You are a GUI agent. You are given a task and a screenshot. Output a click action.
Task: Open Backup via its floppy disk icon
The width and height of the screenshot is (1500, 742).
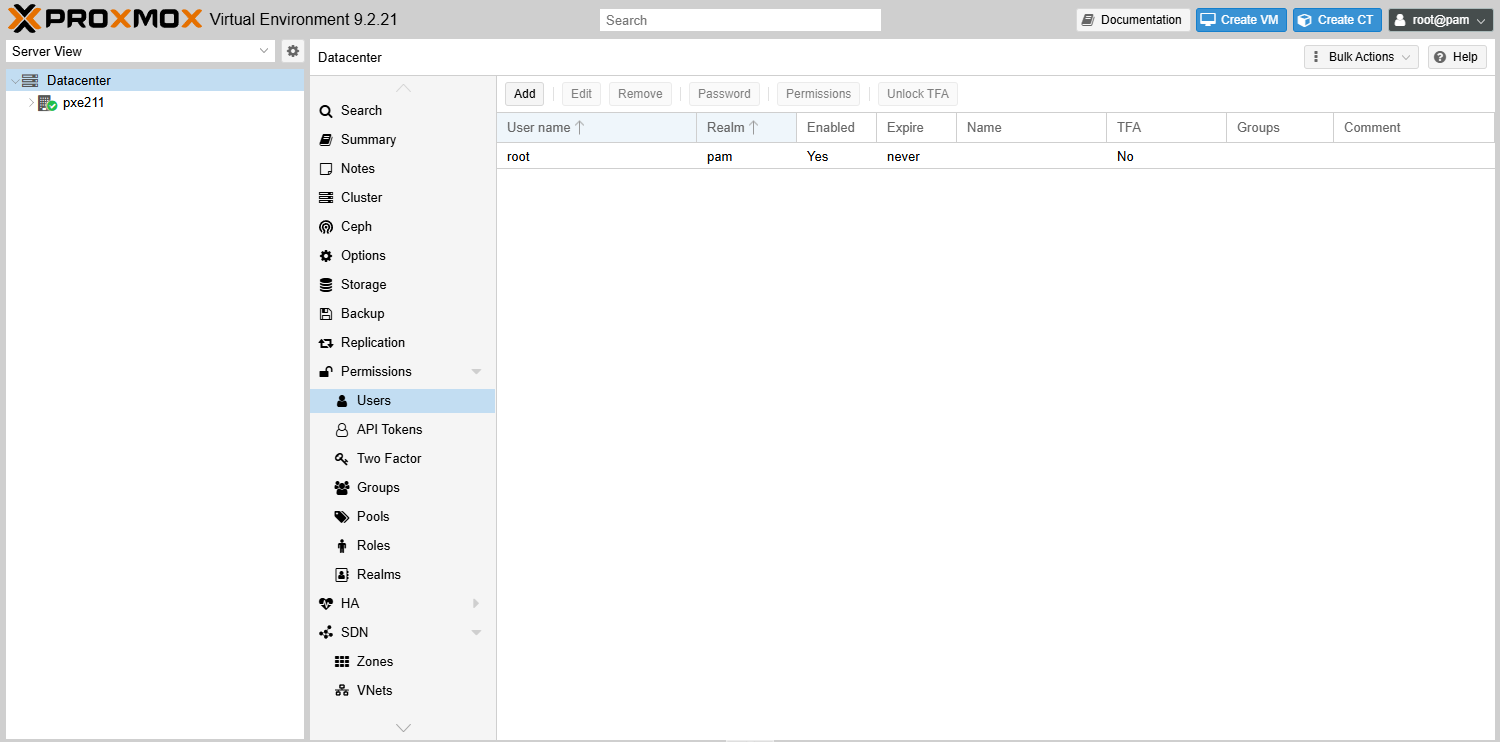(x=326, y=314)
